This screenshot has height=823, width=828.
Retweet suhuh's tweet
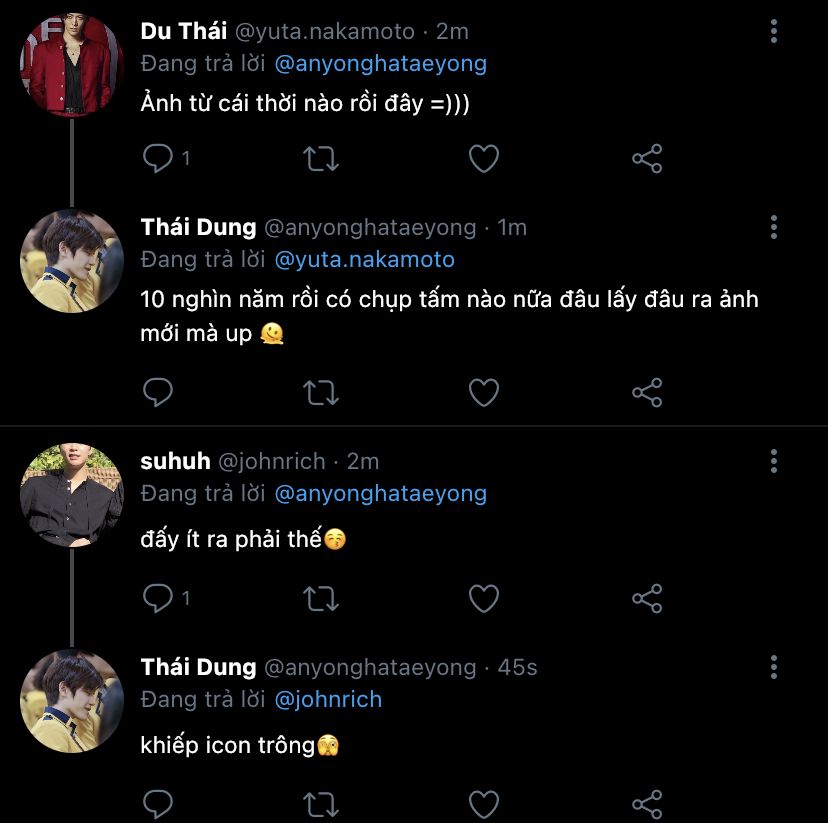coord(321,598)
